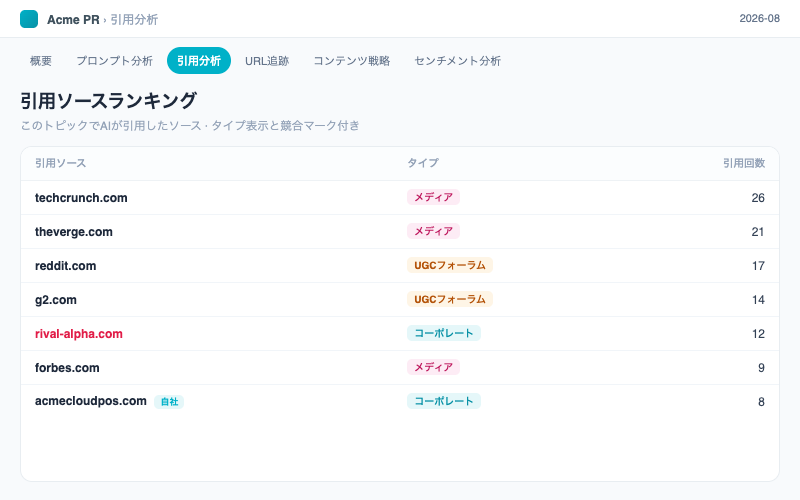Select the g2.com source row

400,299
